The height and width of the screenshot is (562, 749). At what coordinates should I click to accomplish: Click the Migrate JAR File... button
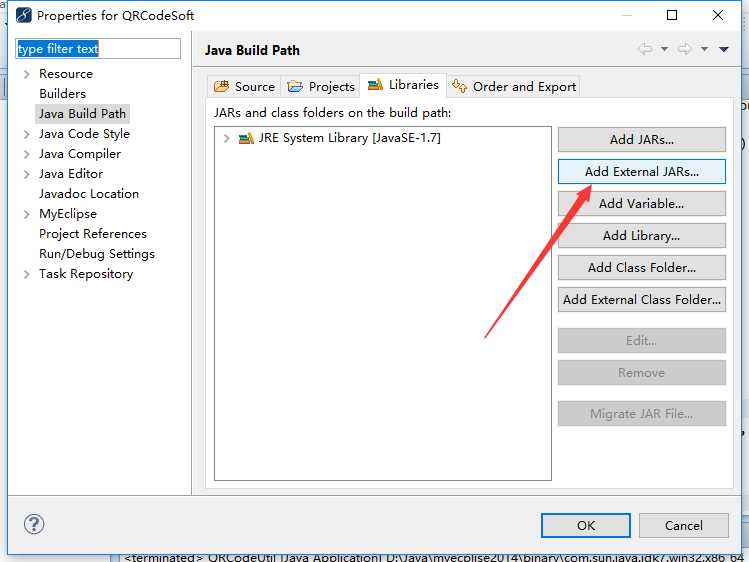coord(642,414)
